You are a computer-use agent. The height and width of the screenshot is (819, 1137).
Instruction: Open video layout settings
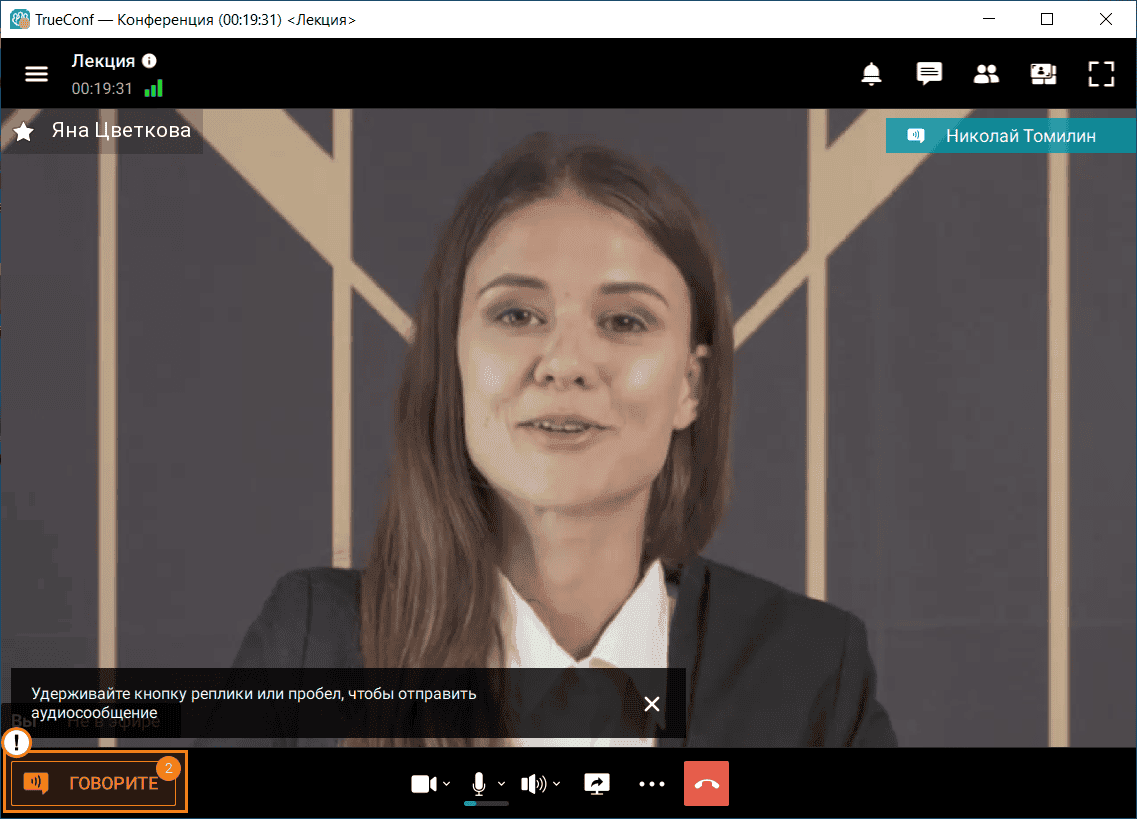pos(1043,74)
